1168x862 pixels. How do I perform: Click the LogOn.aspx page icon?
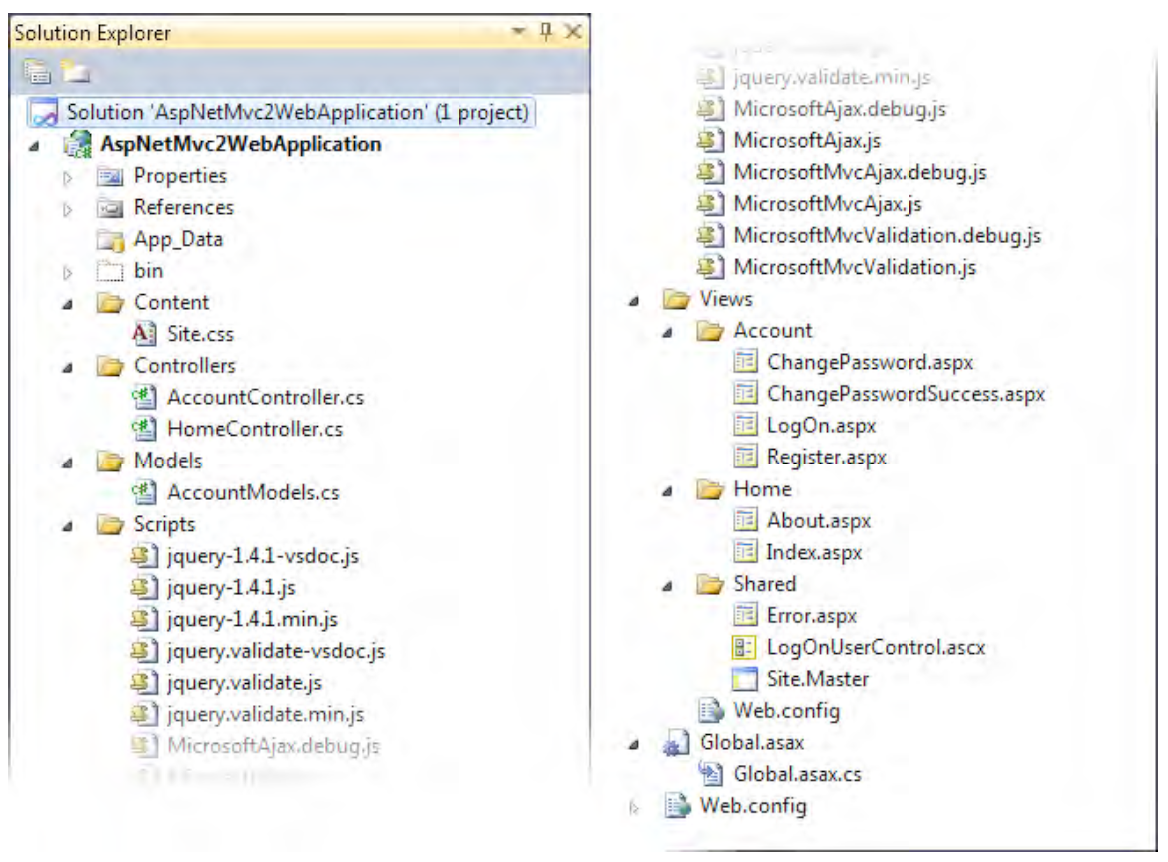point(745,425)
